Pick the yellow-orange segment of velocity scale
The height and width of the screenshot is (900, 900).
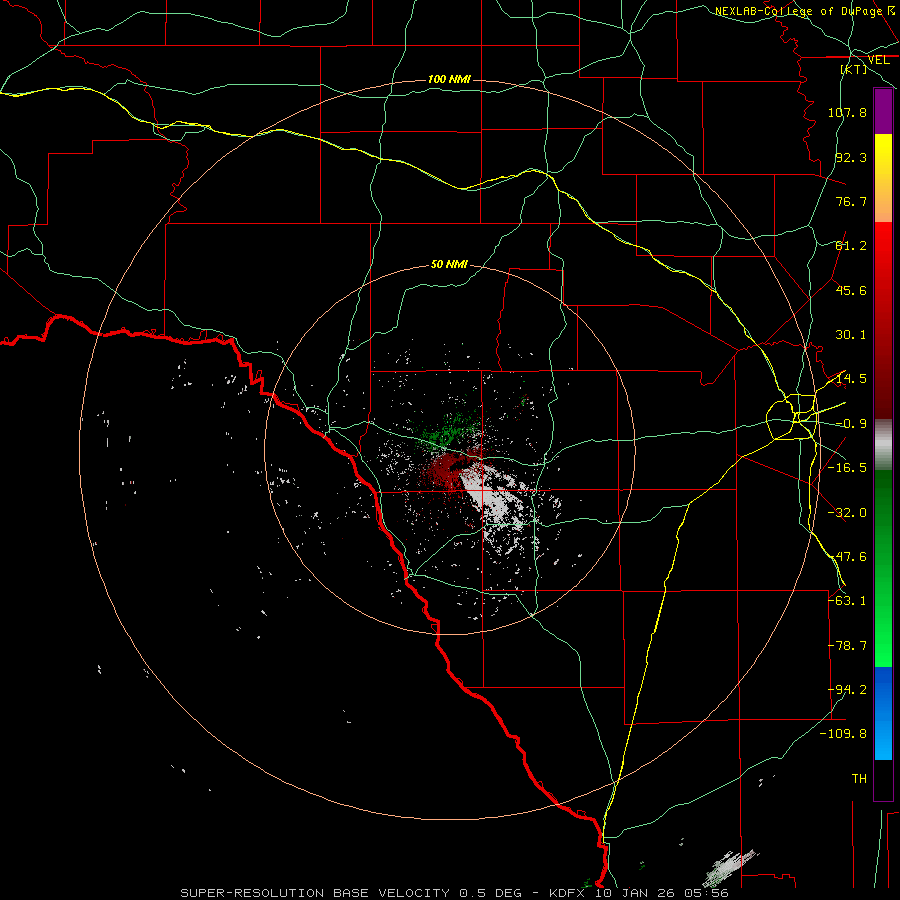point(883,178)
